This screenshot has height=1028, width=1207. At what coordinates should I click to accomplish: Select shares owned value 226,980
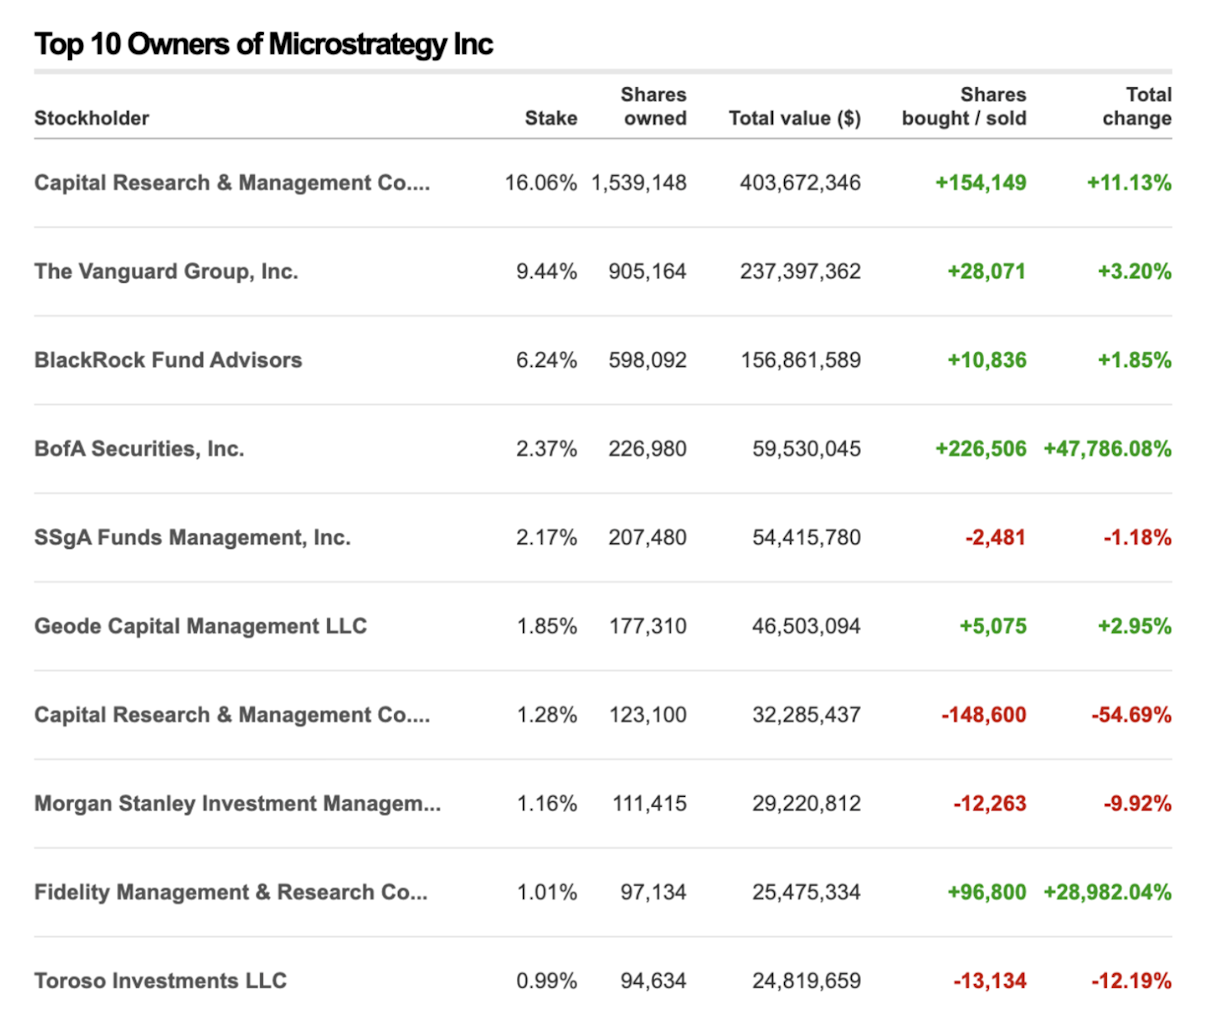[x=647, y=449]
